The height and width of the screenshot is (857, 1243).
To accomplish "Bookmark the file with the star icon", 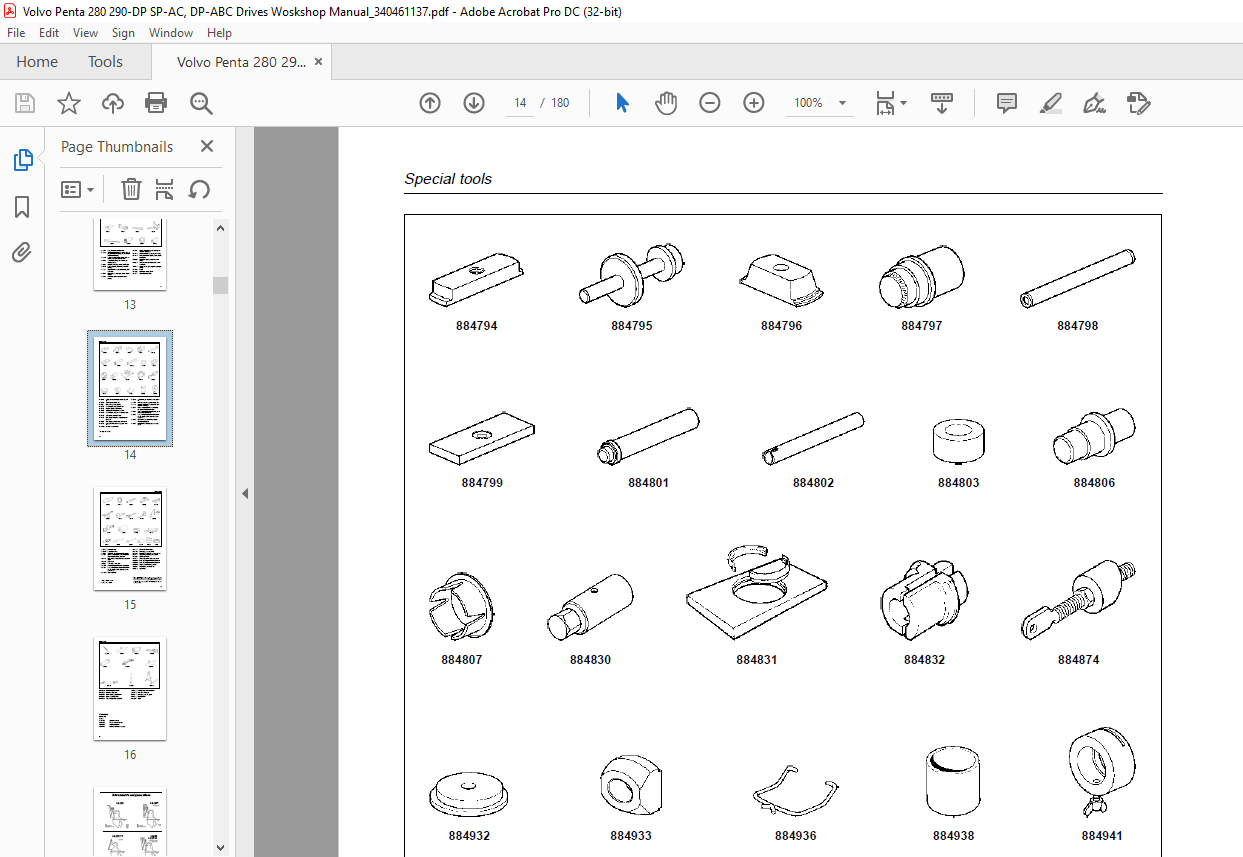I will (69, 103).
